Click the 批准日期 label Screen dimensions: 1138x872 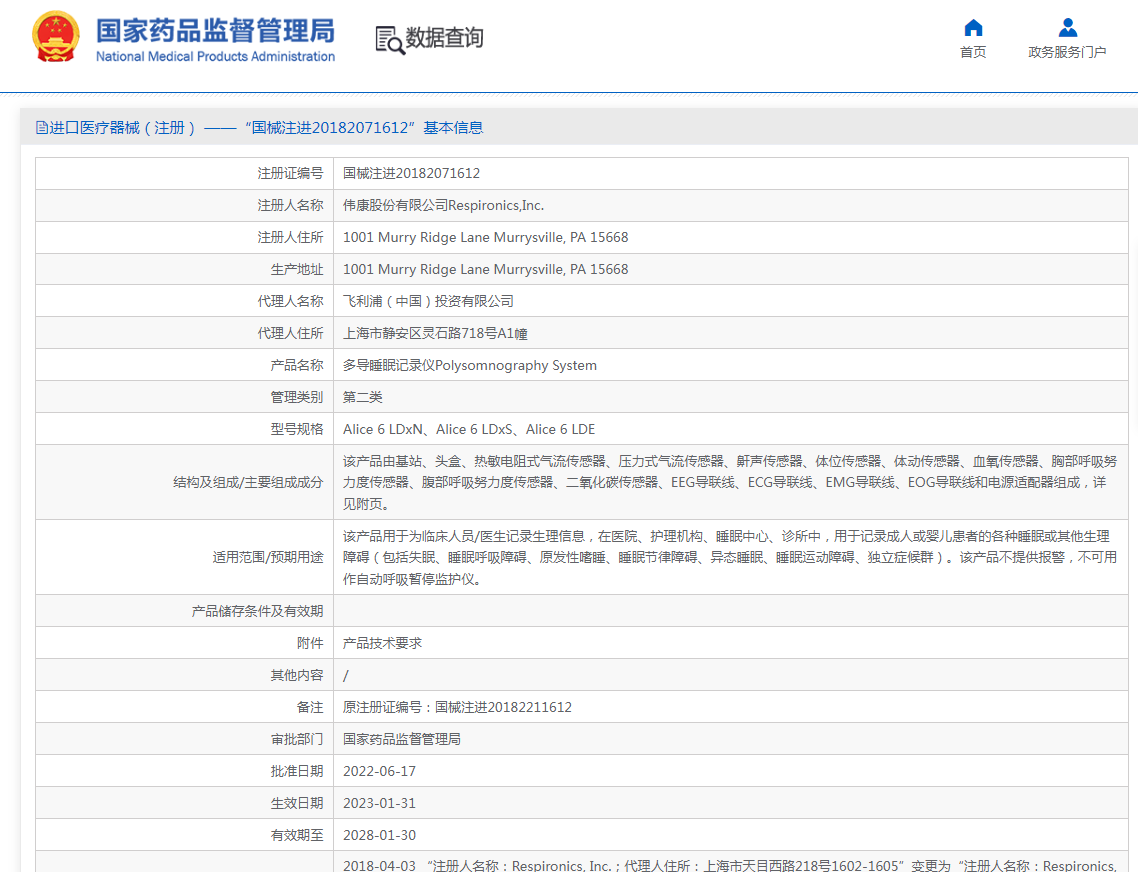[297, 771]
